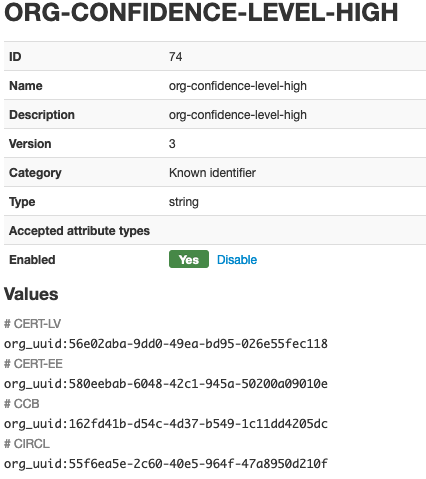Click the Type value string
This screenshot has height=479, width=426.
click(184, 202)
